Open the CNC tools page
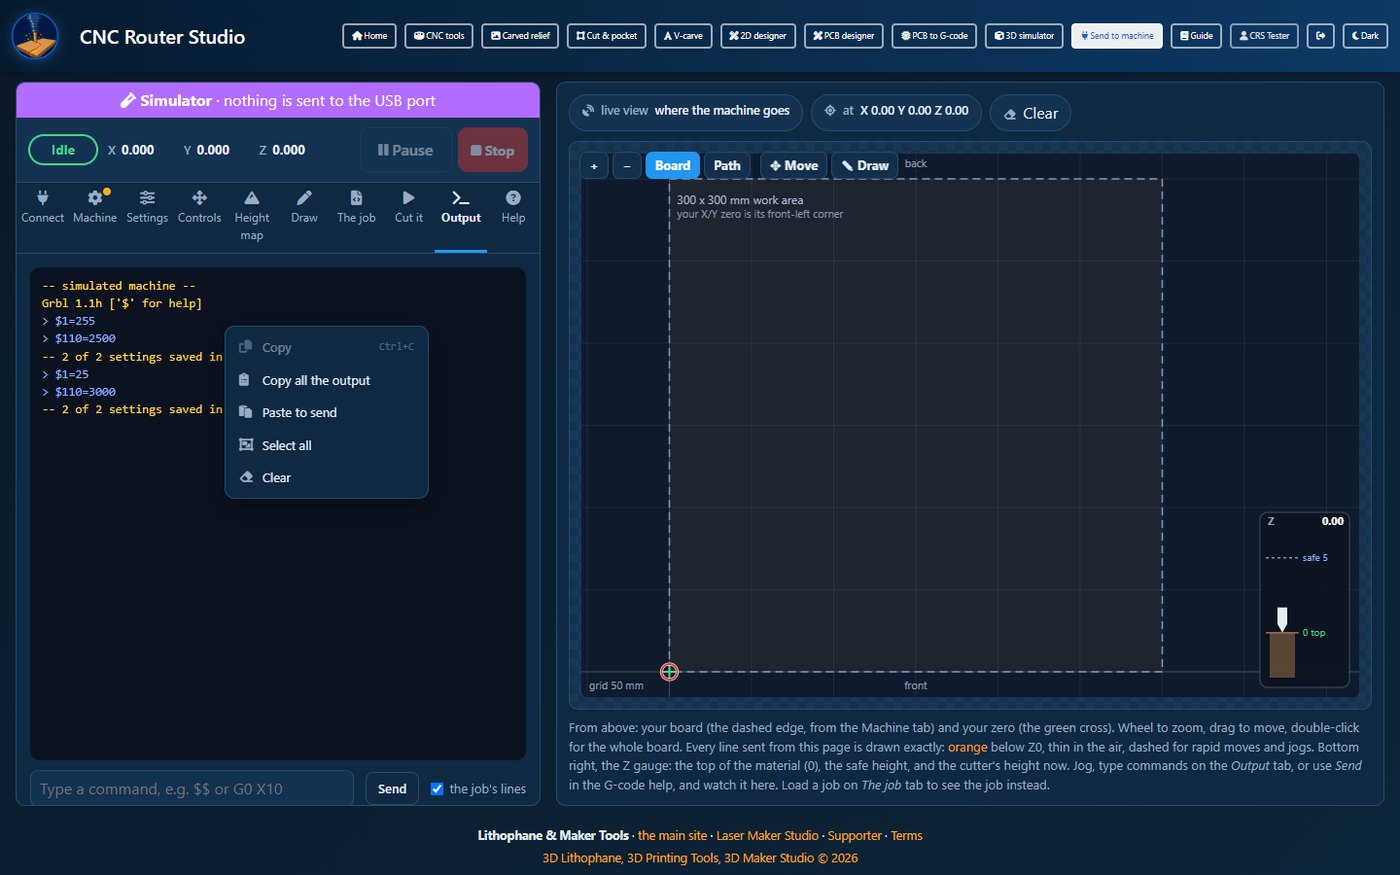Viewport: 1400px width, 875px height. coord(439,36)
